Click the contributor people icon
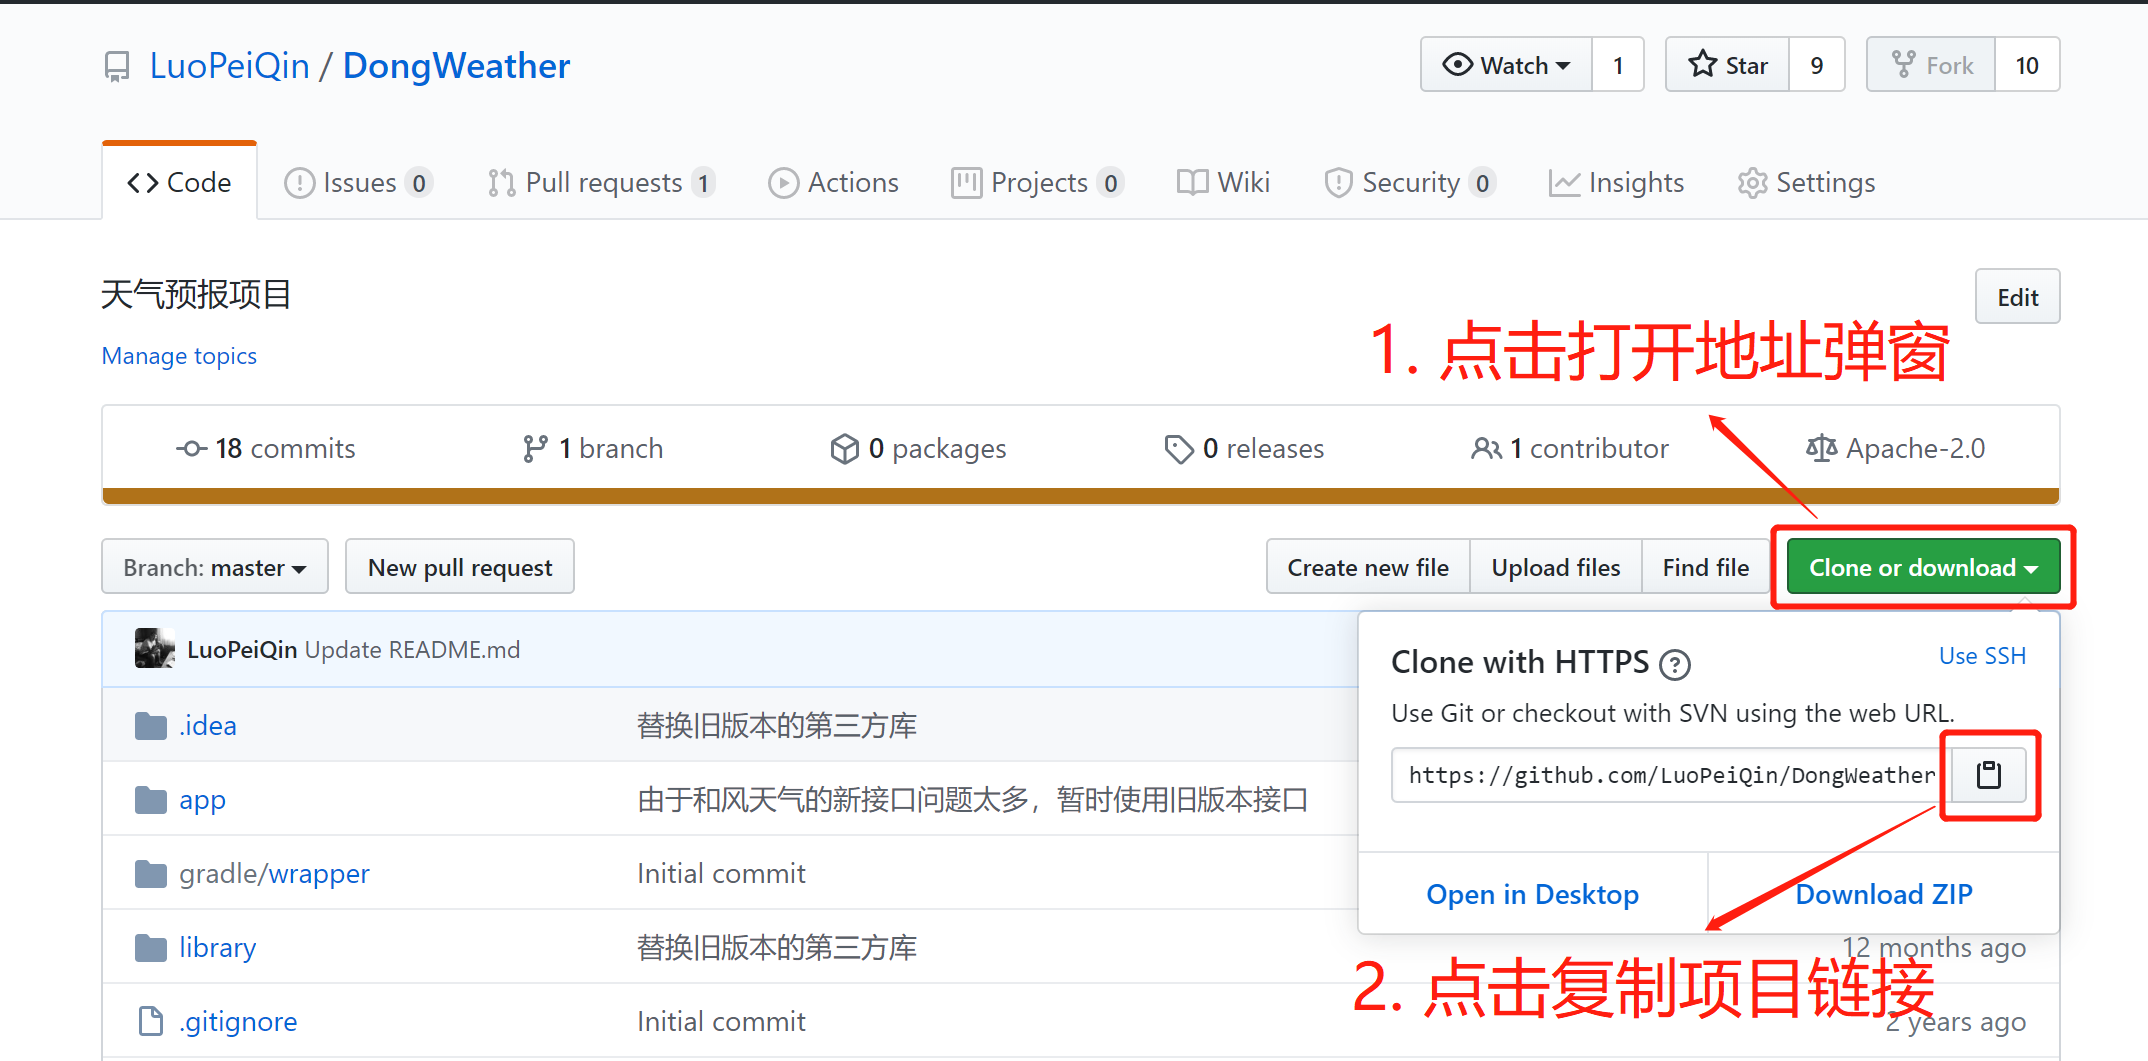Screen dimensions: 2148x1061 click(x=1486, y=449)
